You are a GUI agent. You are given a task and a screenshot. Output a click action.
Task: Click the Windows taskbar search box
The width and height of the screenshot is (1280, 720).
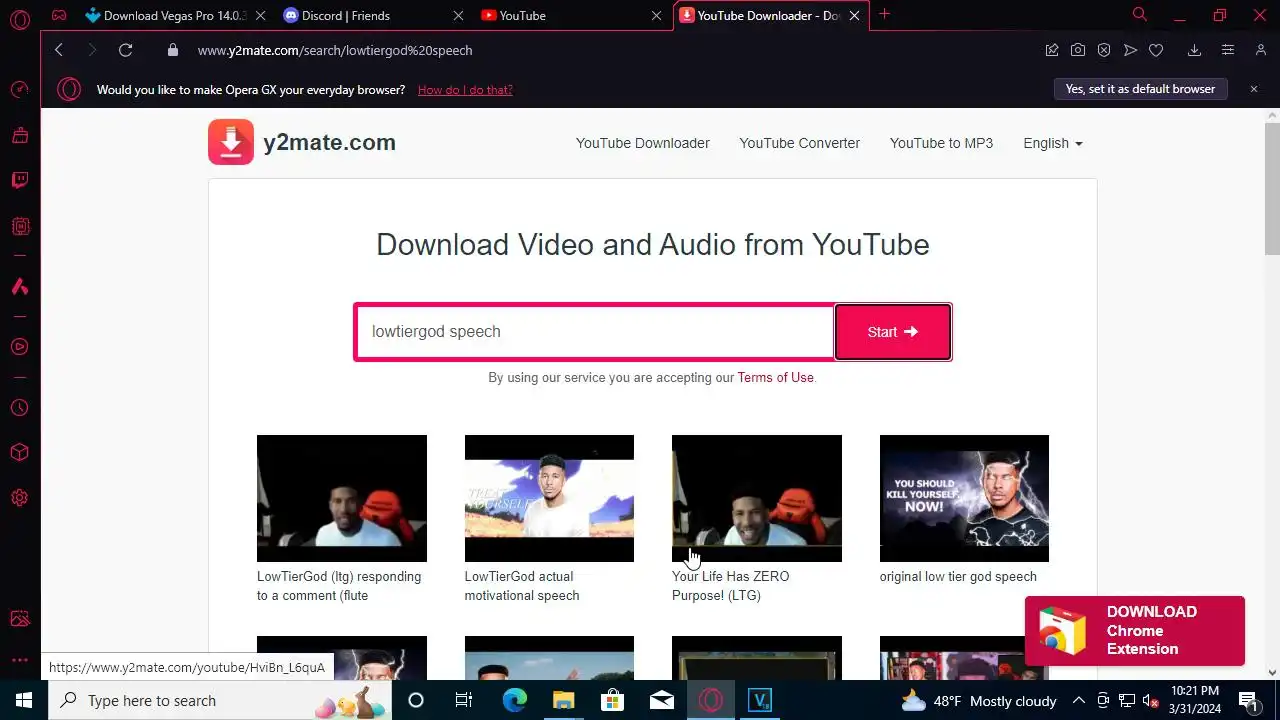click(221, 700)
